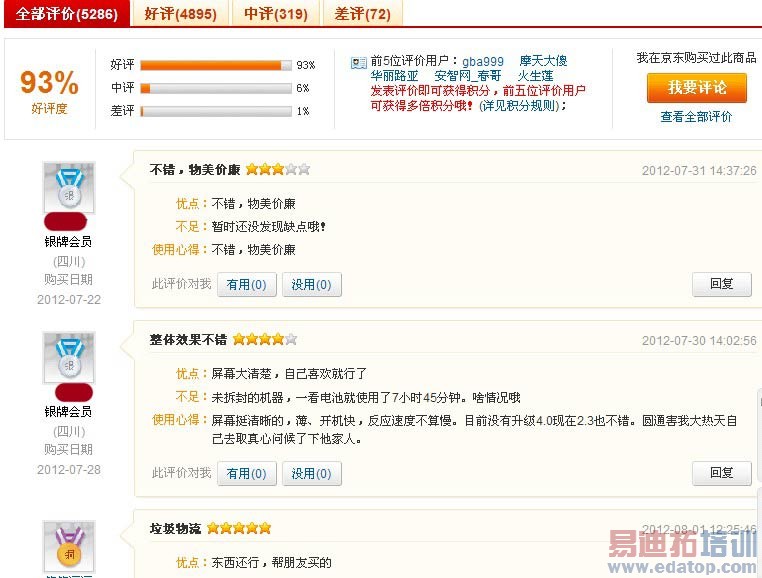Click the reviewer card icon beside 前5位评价用户
Image resolution: width=762 pixels, height=578 pixels.
[x=359, y=63]
